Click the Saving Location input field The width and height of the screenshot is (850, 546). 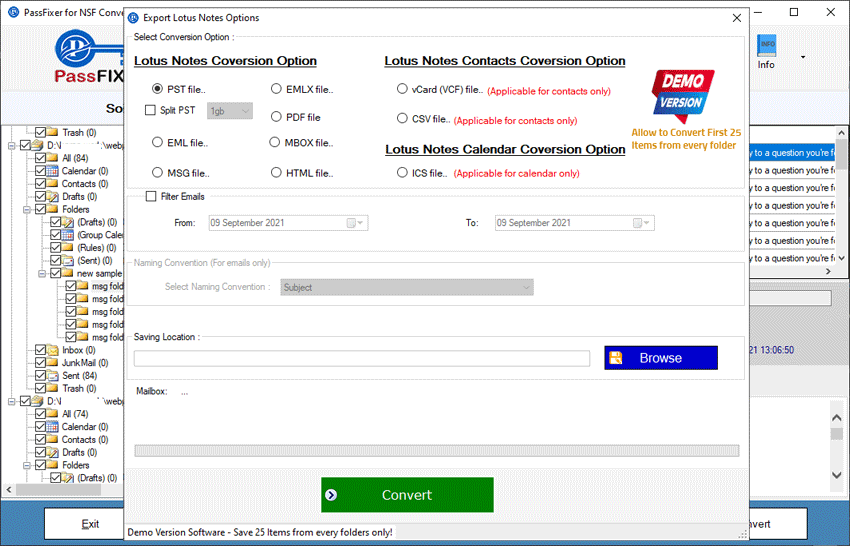click(x=362, y=358)
